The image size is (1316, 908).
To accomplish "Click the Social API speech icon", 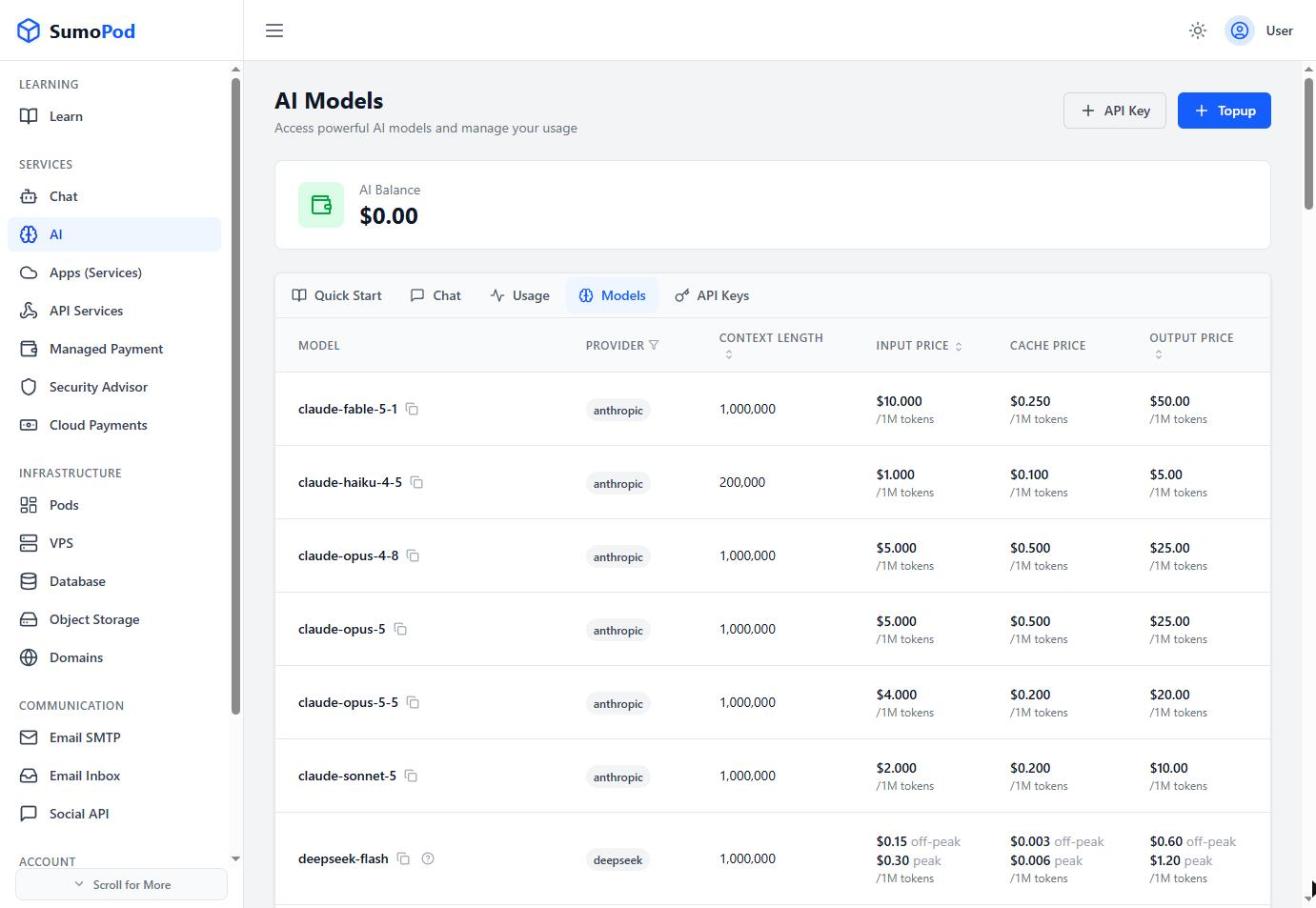I will 29,813.
